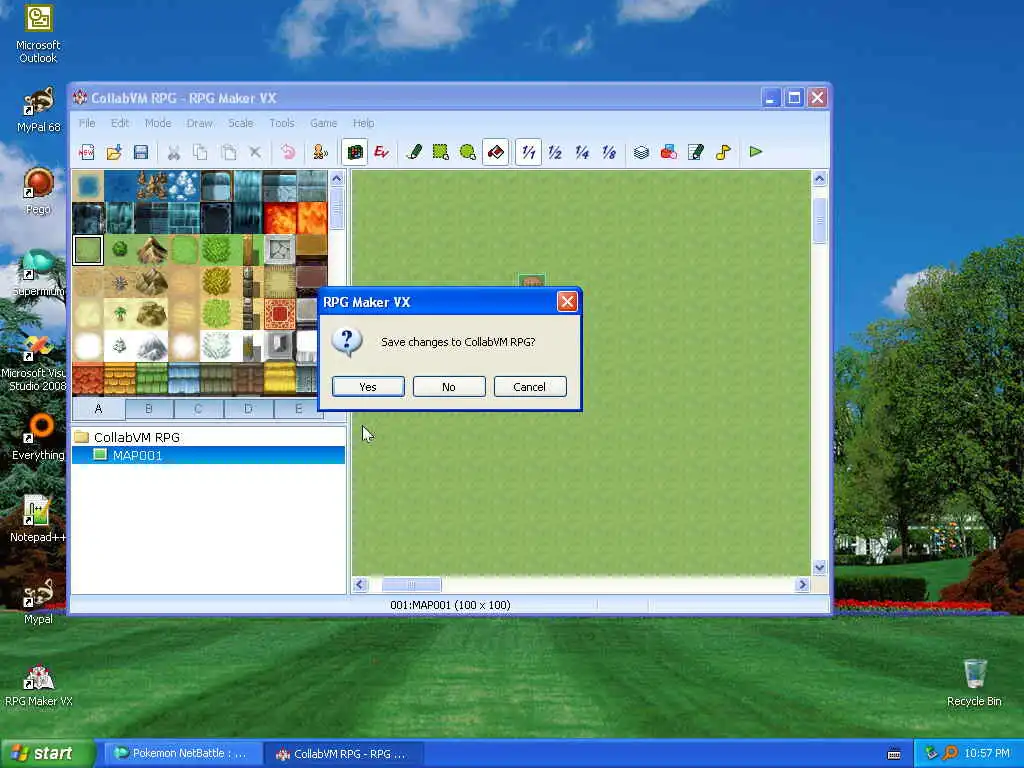Click the green Playtest arrow icon
Image resolution: width=1024 pixels, height=768 pixels.
(x=756, y=152)
